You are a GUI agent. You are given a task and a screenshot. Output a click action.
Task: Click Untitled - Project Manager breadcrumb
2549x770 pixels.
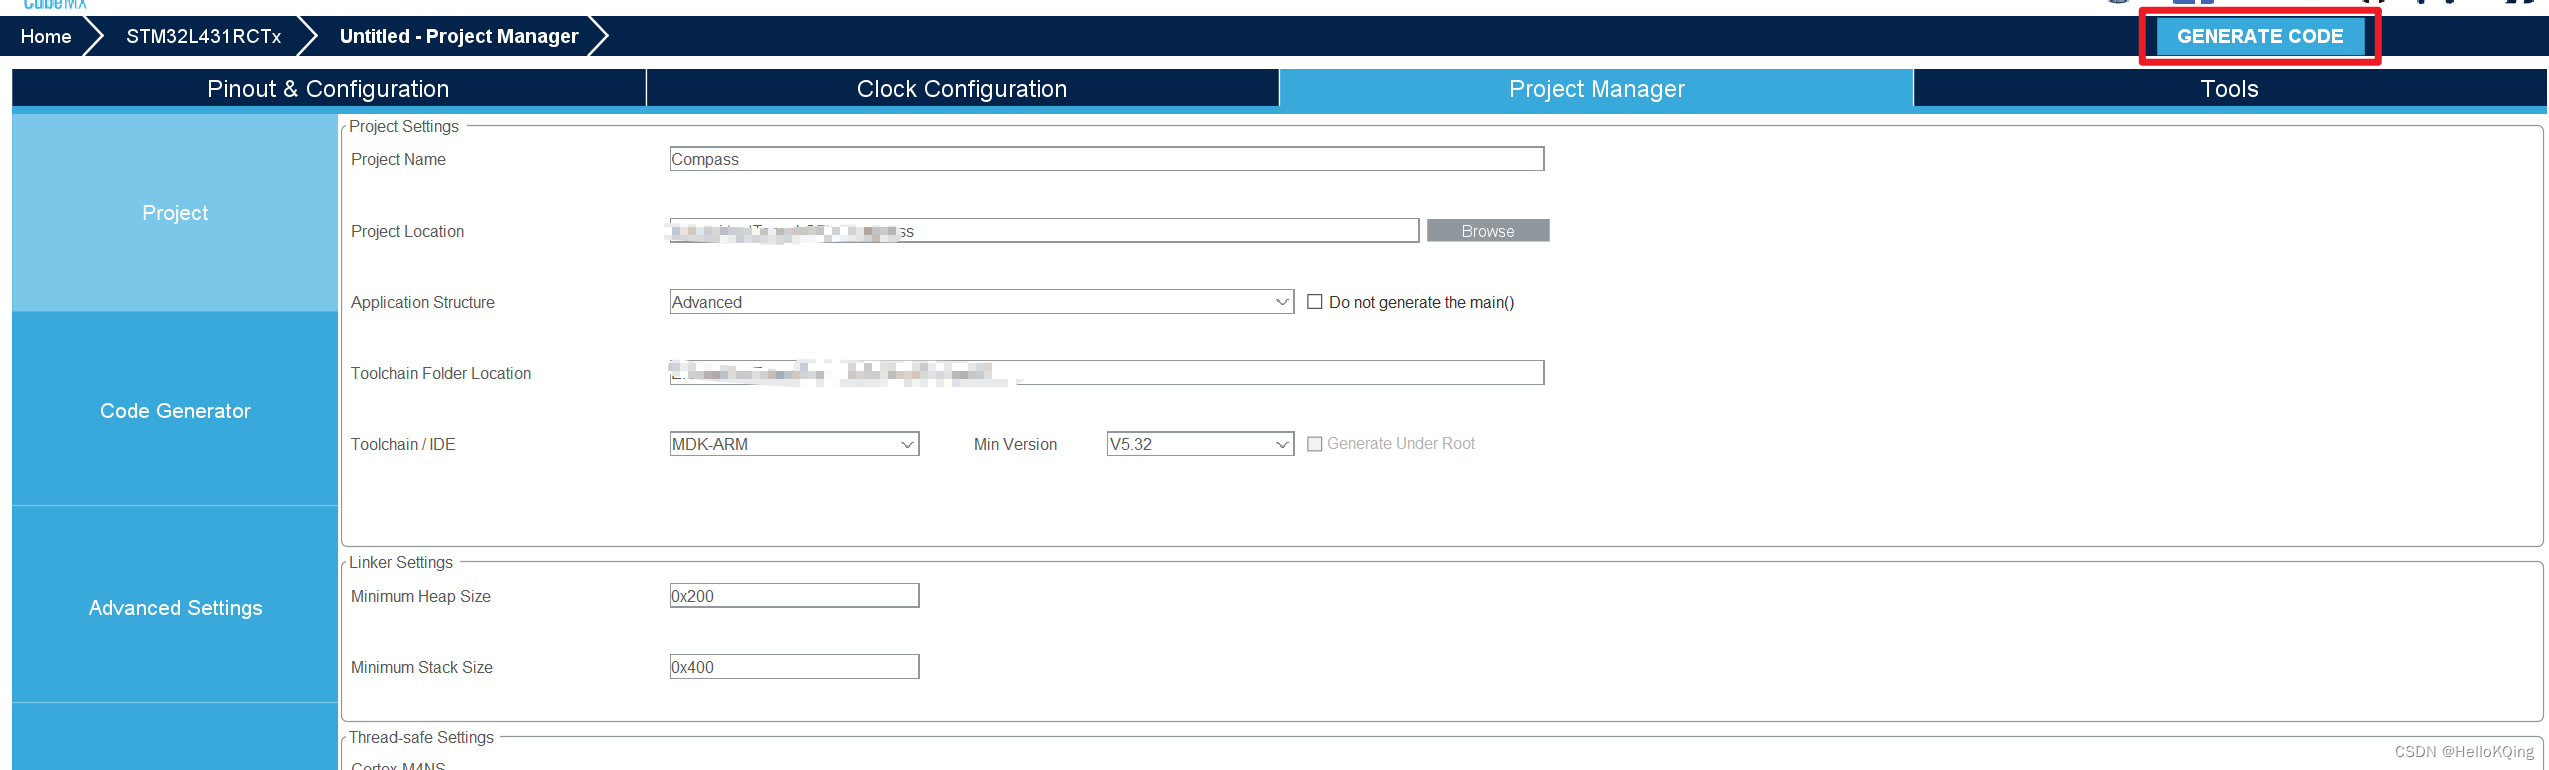pyautogui.click(x=459, y=36)
